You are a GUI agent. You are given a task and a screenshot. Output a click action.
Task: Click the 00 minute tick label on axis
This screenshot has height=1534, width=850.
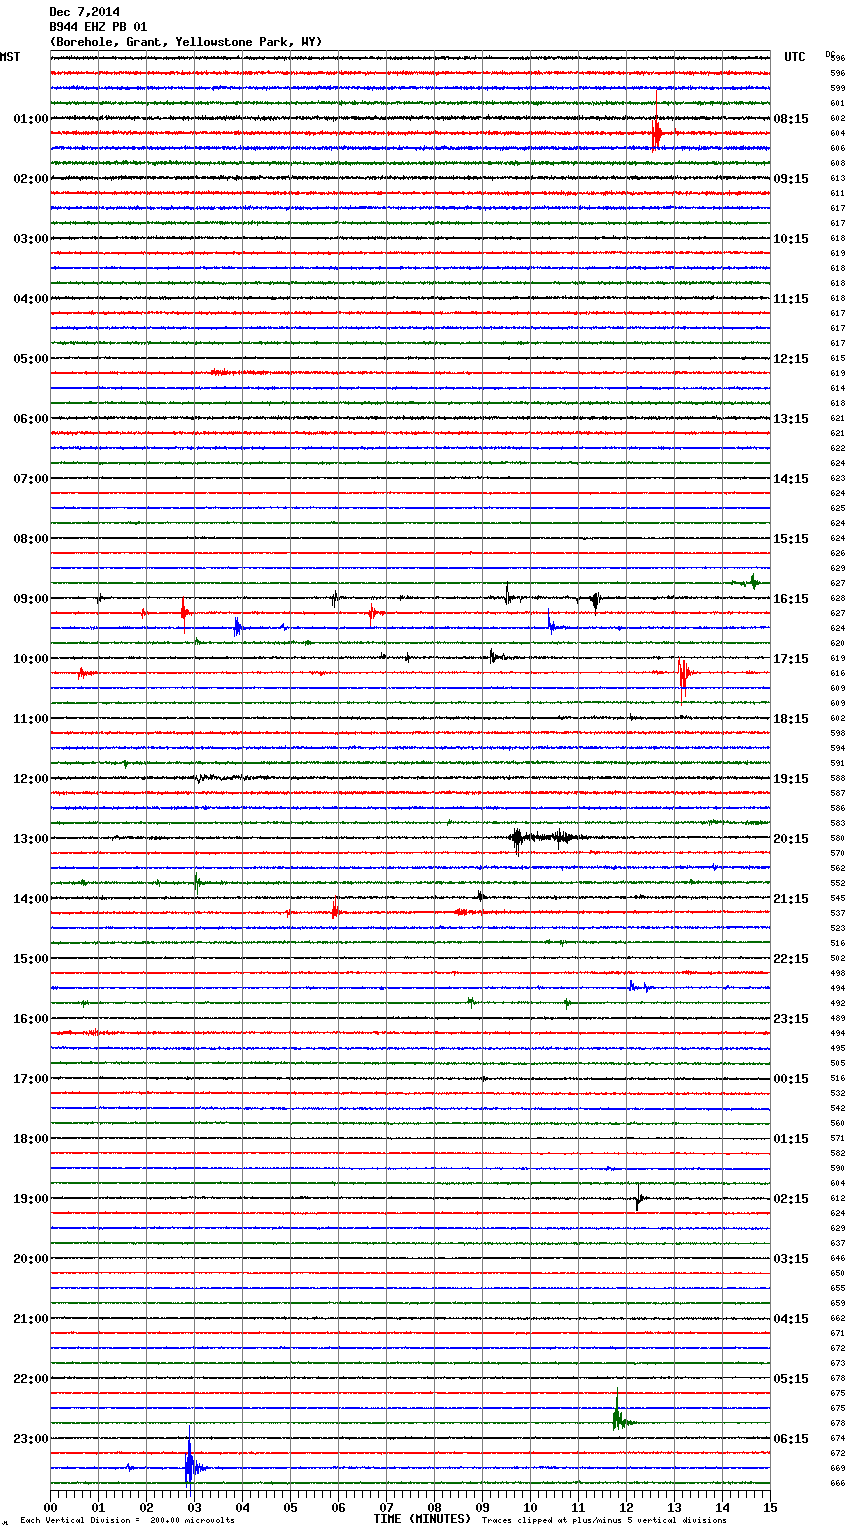[x=51, y=1507]
